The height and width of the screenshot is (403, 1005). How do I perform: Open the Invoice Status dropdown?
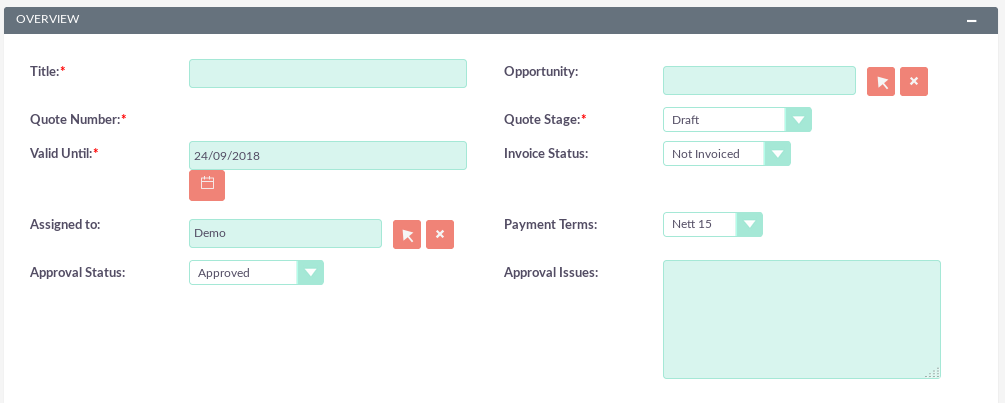(727, 154)
